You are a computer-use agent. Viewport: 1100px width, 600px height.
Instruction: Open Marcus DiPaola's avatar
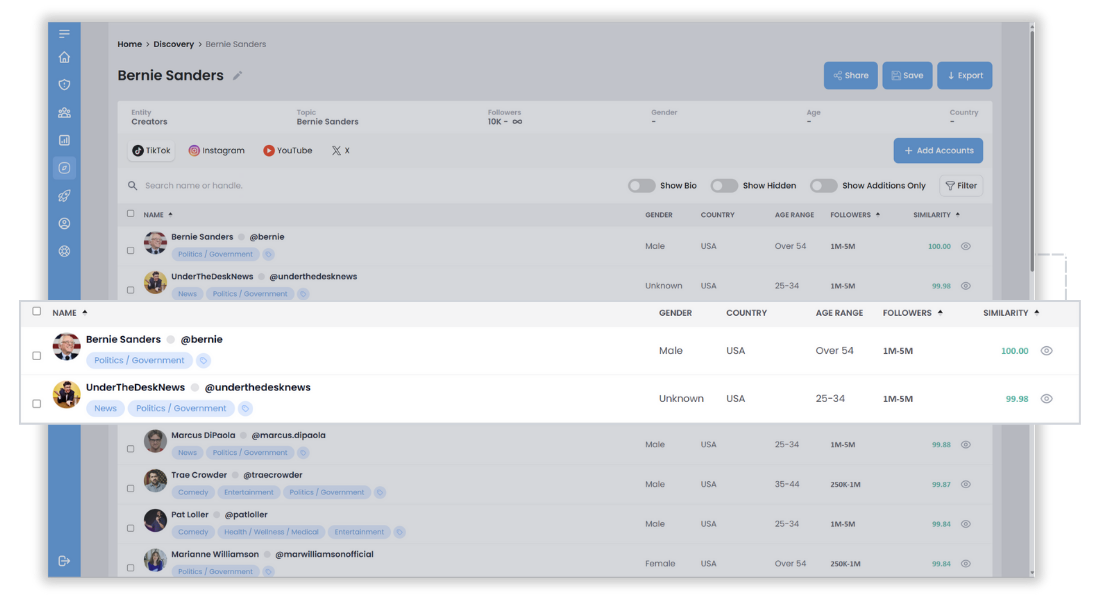pos(155,441)
